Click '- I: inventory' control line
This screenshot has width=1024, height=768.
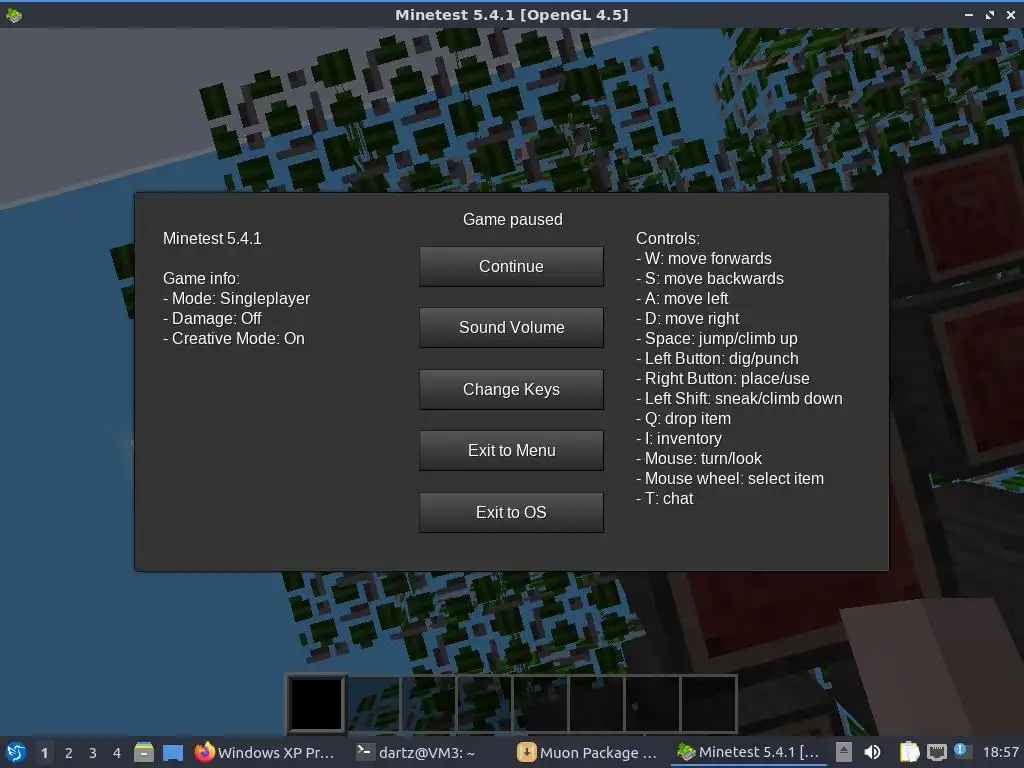coord(679,438)
